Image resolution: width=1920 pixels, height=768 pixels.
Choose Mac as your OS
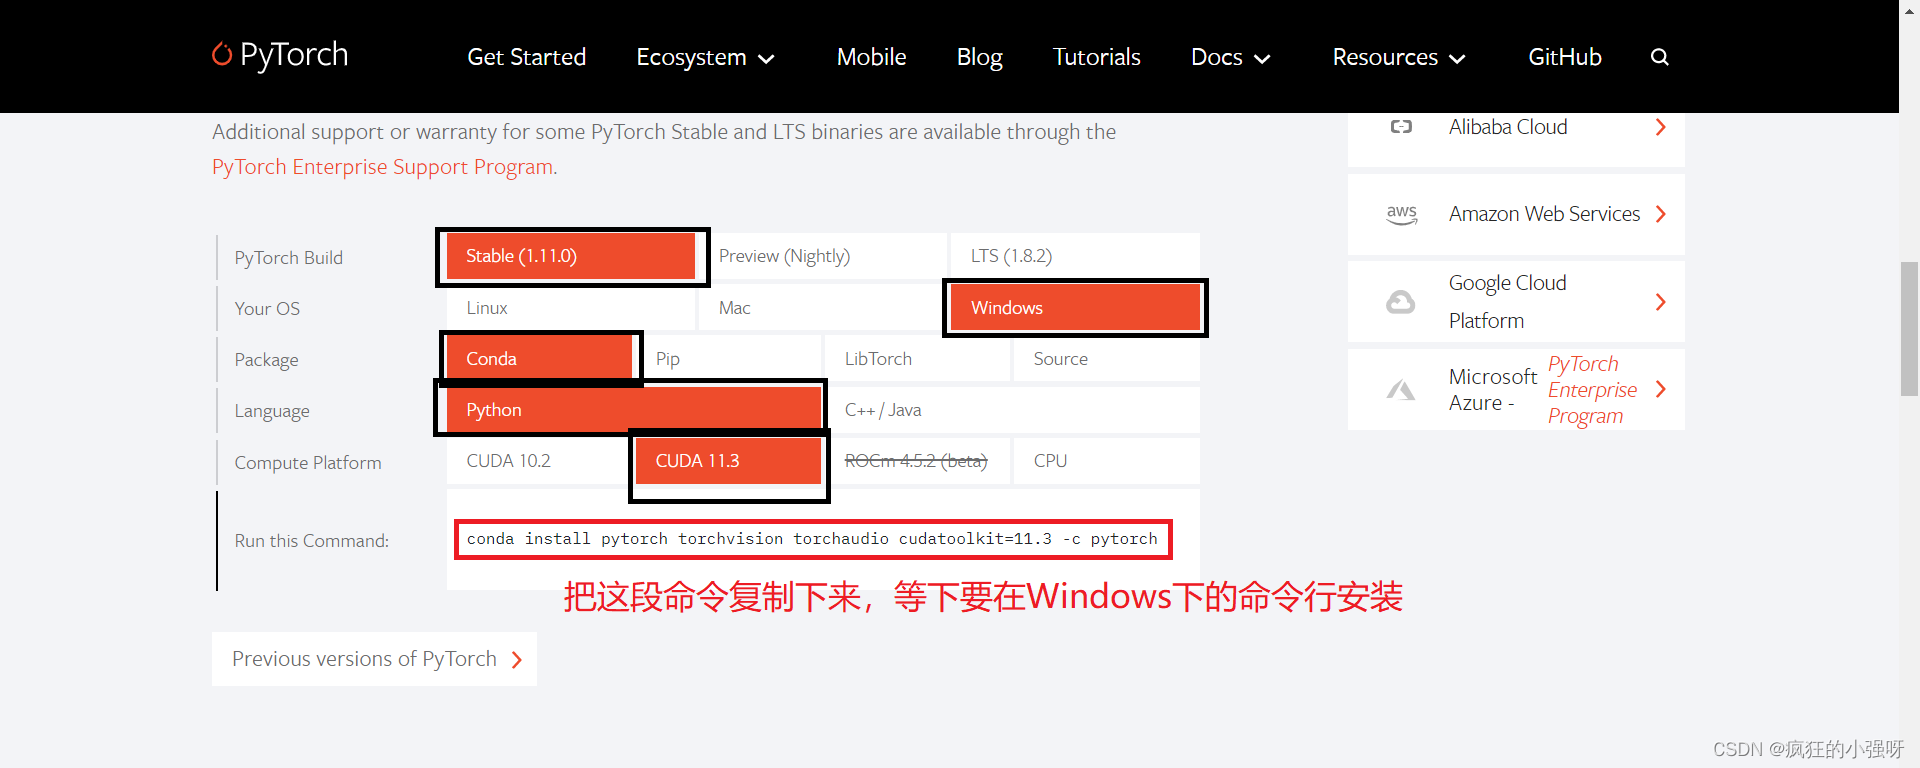(823, 308)
